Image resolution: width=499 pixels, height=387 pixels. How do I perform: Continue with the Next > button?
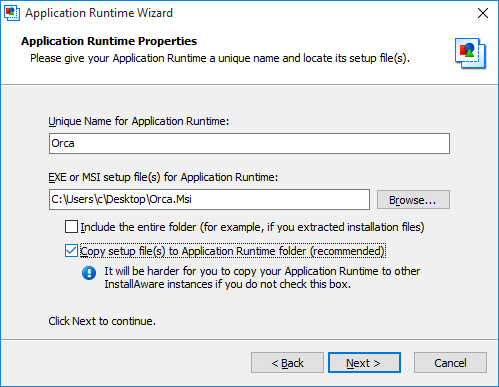coord(364,363)
